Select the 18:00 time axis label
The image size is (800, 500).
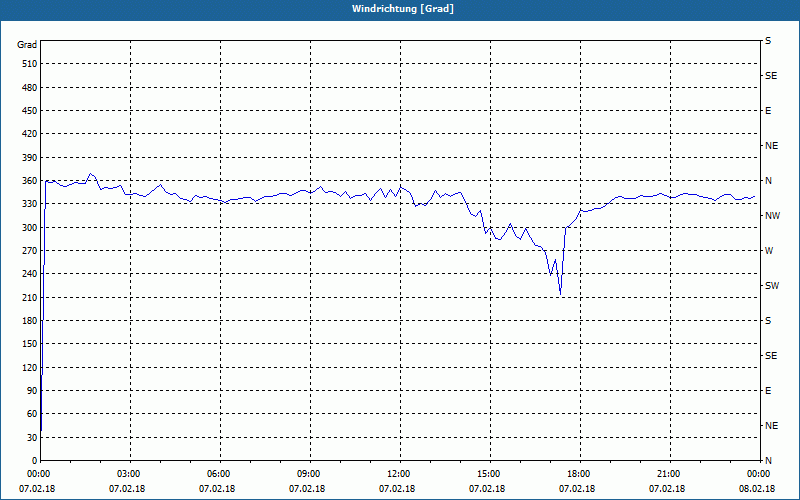(x=580, y=474)
